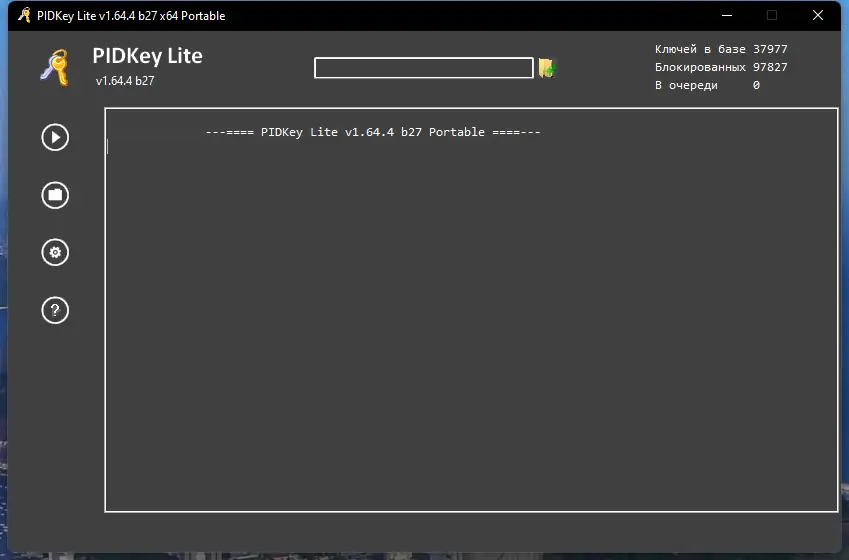The image size is (849, 560).
Task: Start key check with play icon
Action: point(55,138)
